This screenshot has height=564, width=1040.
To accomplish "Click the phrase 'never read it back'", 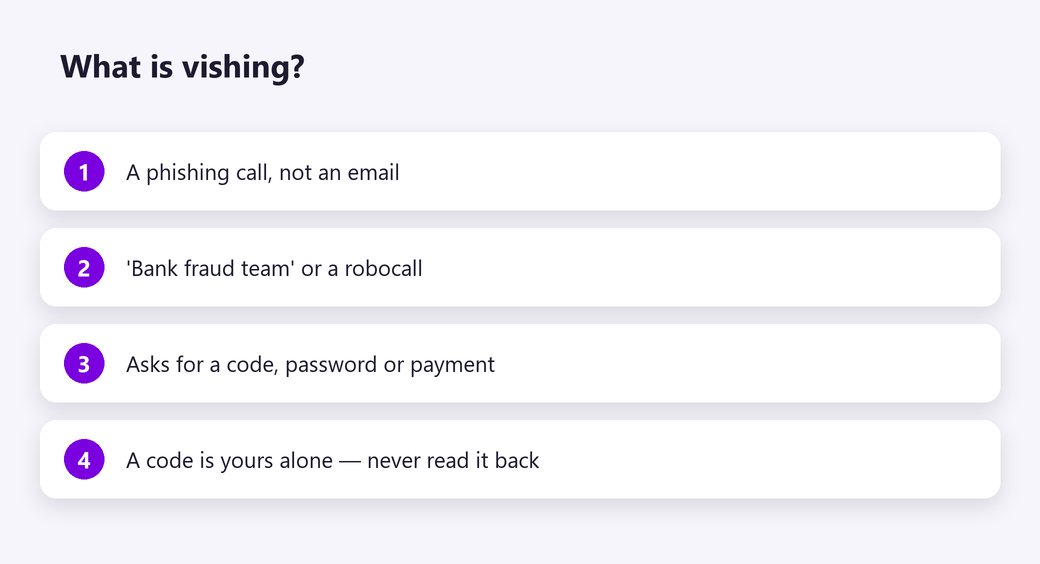I will tap(453, 460).
